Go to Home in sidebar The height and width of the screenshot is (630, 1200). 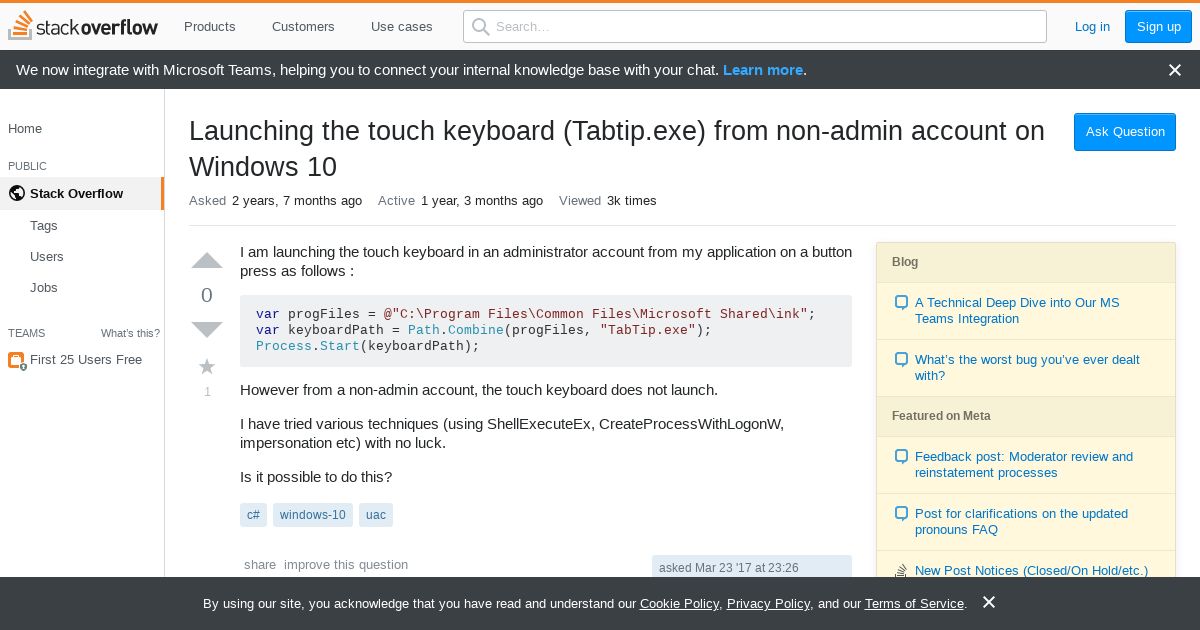25,129
